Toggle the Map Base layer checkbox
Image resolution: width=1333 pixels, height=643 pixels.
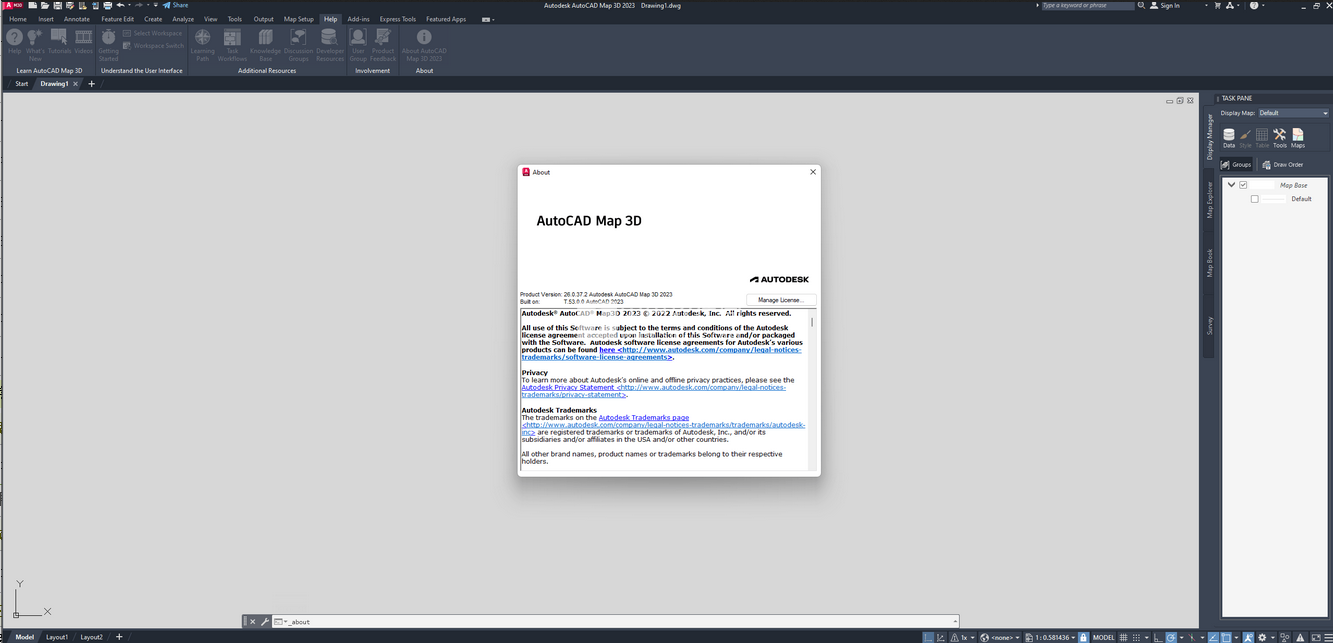click(x=1243, y=185)
